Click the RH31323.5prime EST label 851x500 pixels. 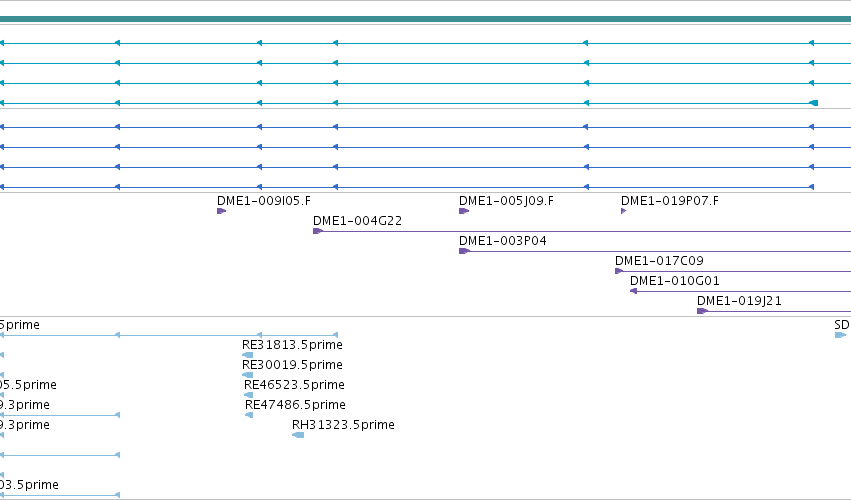[x=343, y=425]
